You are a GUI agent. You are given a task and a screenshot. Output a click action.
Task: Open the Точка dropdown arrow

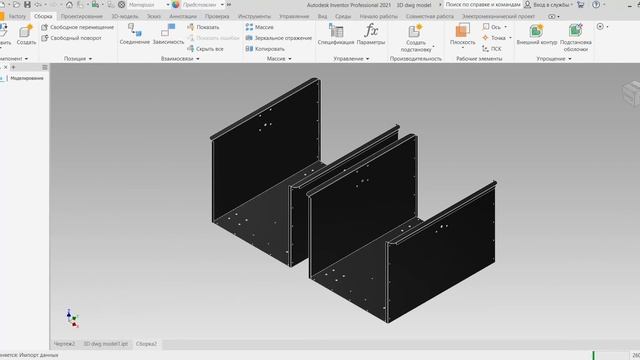(x=510, y=38)
